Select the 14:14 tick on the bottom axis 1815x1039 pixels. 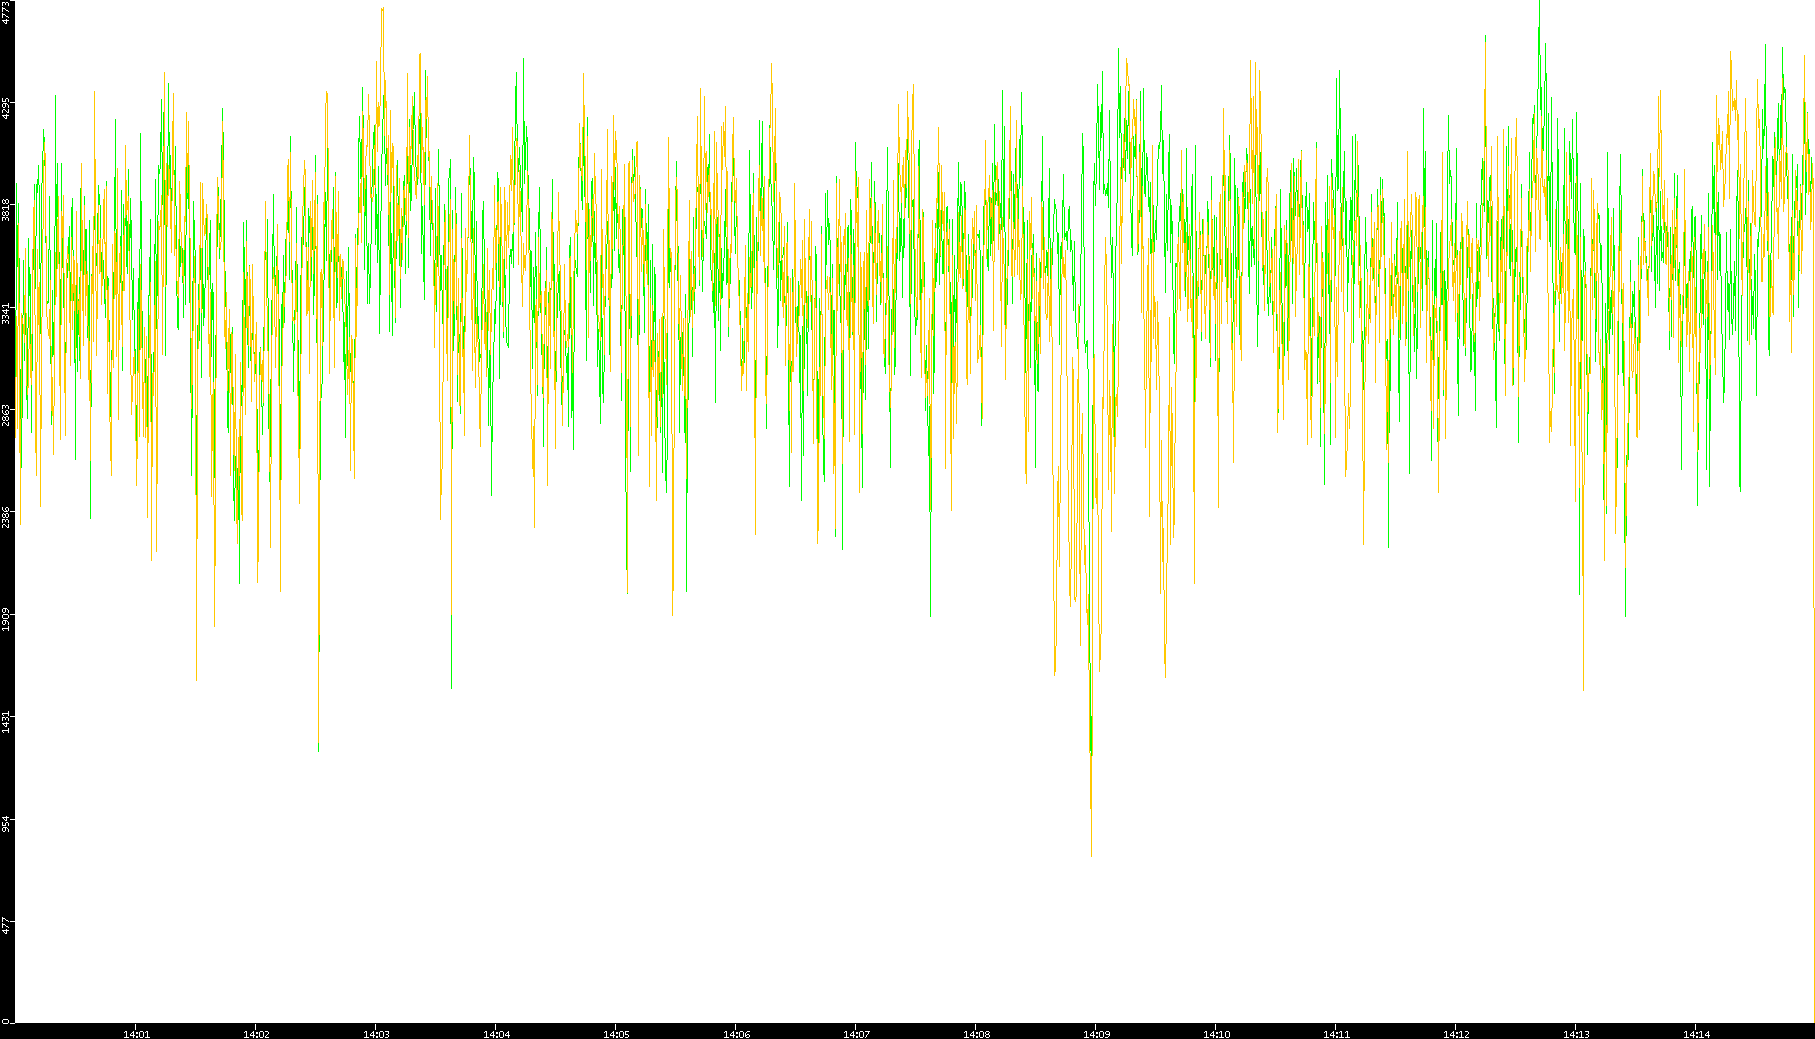tap(1696, 1033)
